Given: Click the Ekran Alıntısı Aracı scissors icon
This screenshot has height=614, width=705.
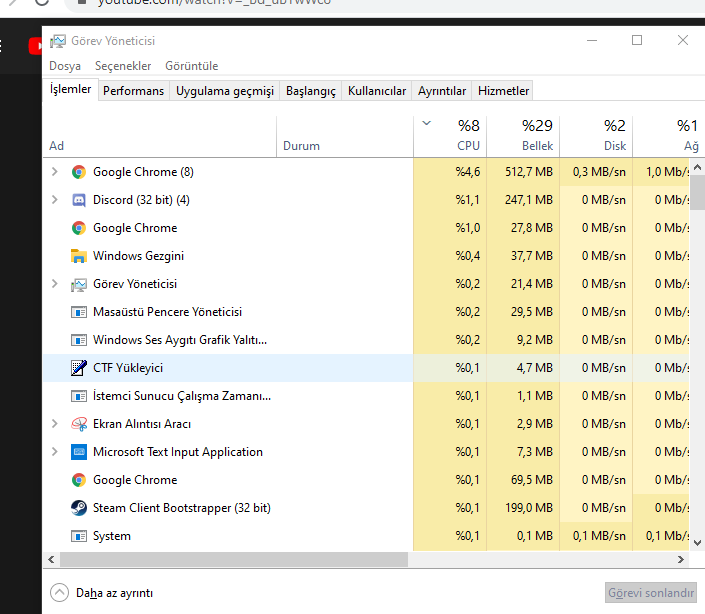Looking at the screenshot, I should click(x=79, y=424).
